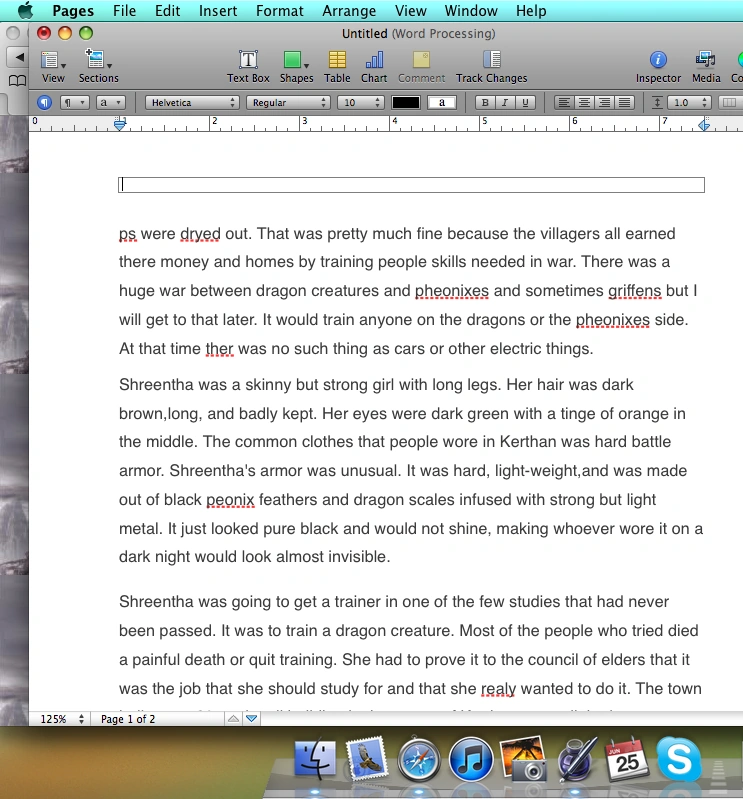The height and width of the screenshot is (799, 743).
Task: Launch Skype from the Dock
Action: point(679,759)
